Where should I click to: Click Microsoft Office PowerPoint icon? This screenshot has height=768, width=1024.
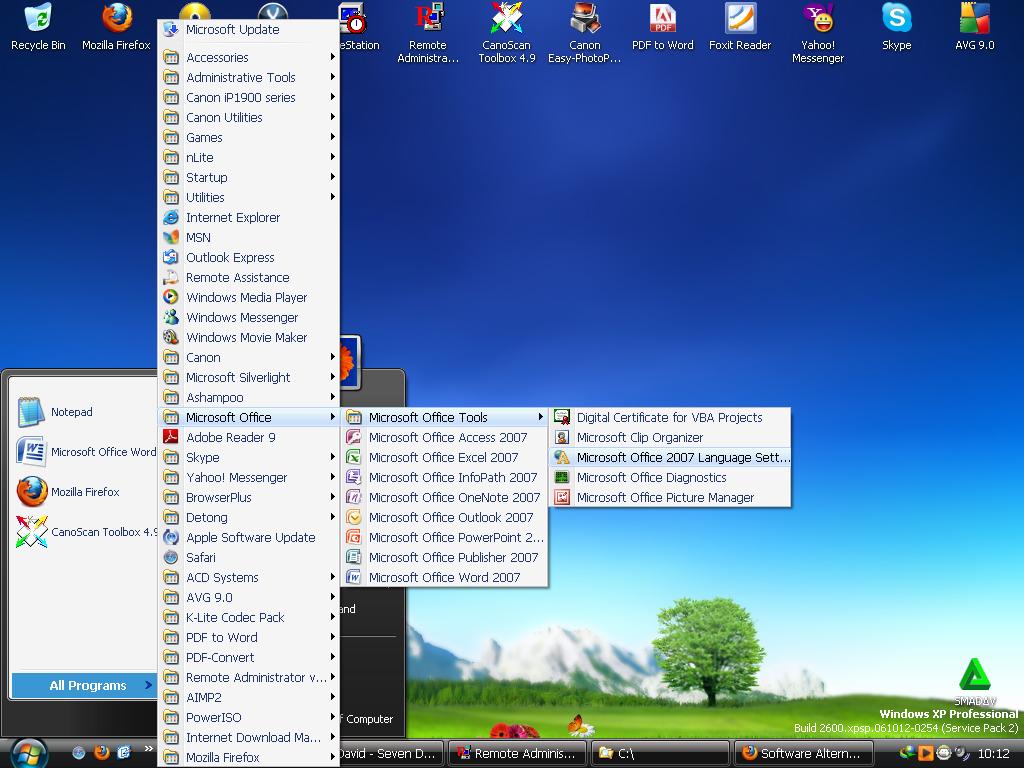coord(354,537)
